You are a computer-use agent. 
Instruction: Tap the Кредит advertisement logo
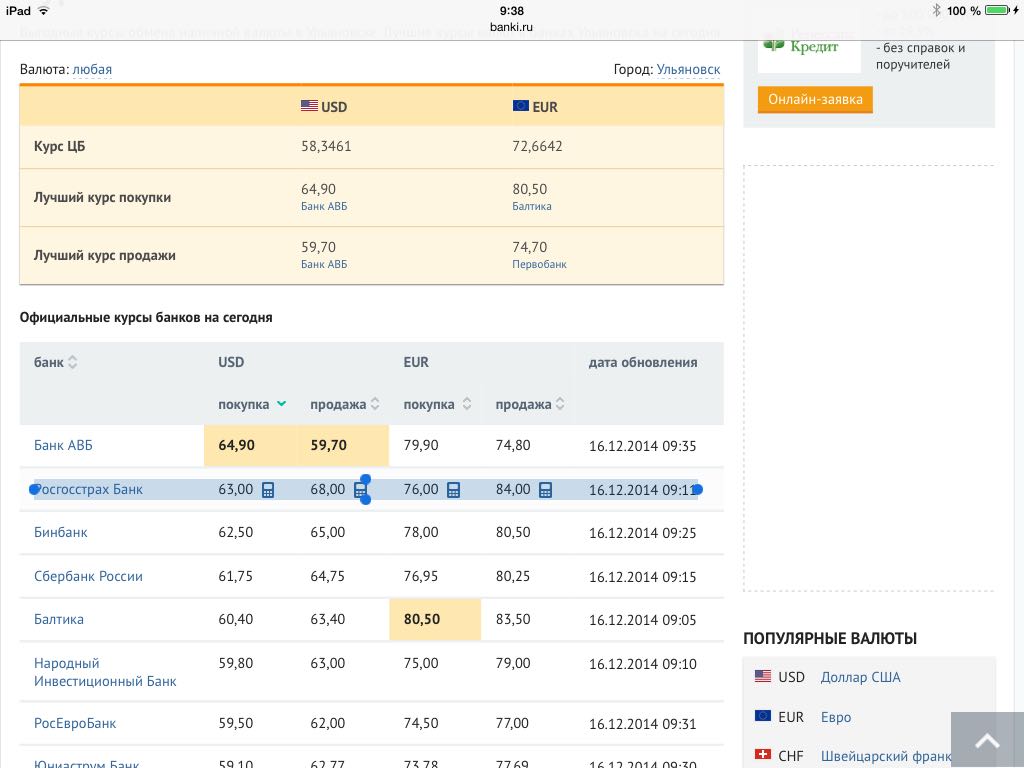point(809,49)
